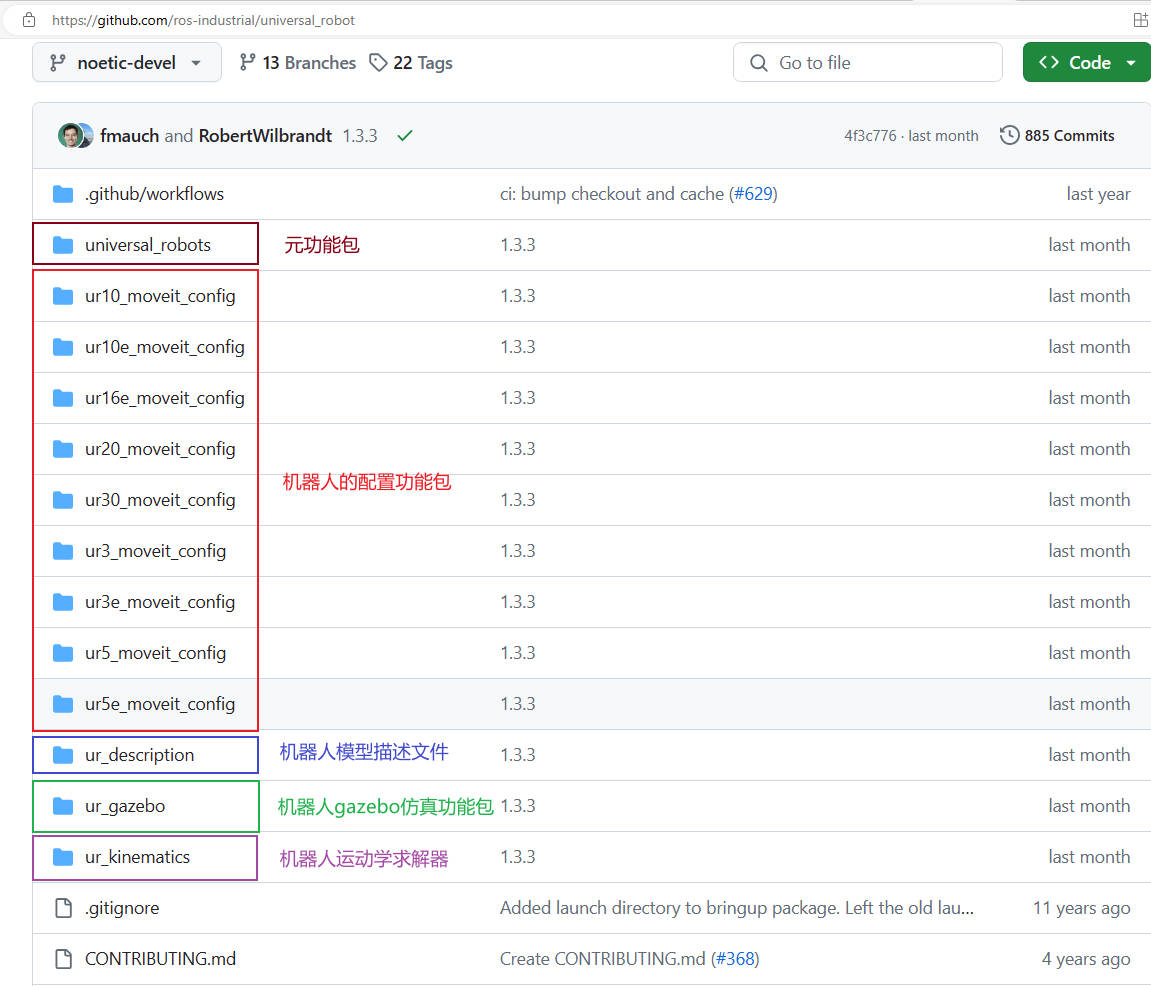The height and width of the screenshot is (986, 1151).
Task: Open the ur10_moveit_config folder
Action: (x=160, y=296)
